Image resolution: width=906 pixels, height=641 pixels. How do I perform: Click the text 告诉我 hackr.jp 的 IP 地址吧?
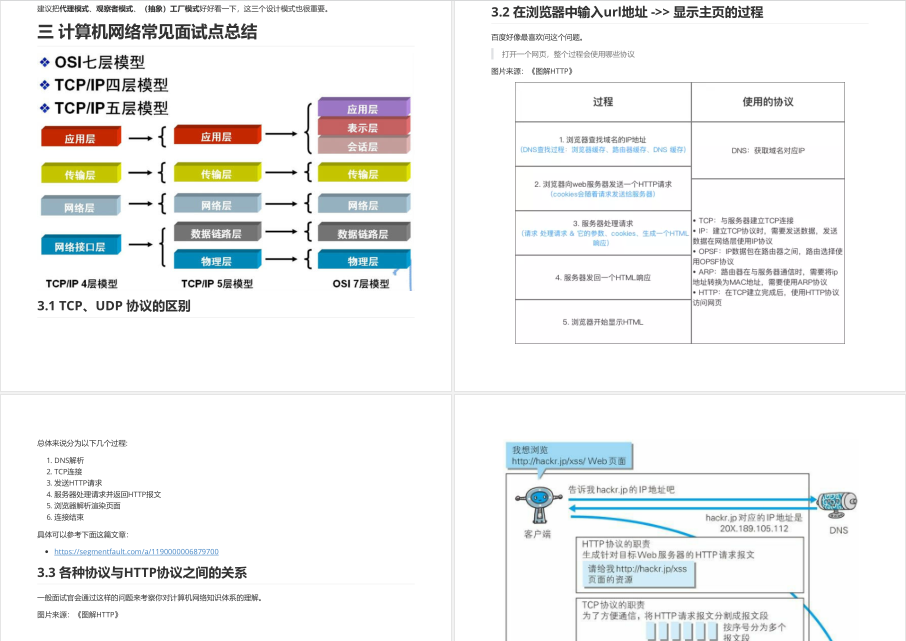coord(621,490)
